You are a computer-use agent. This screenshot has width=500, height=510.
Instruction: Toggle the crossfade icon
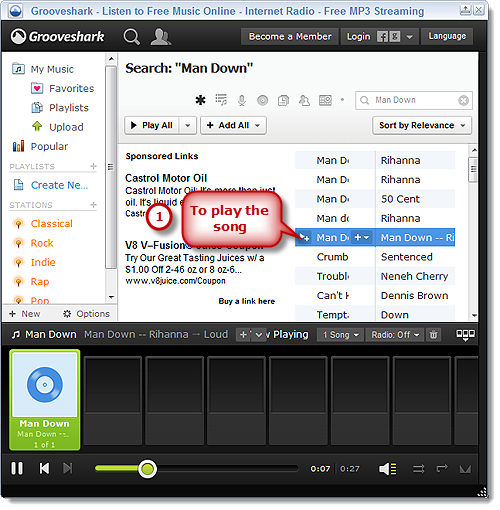coord(465,469)
